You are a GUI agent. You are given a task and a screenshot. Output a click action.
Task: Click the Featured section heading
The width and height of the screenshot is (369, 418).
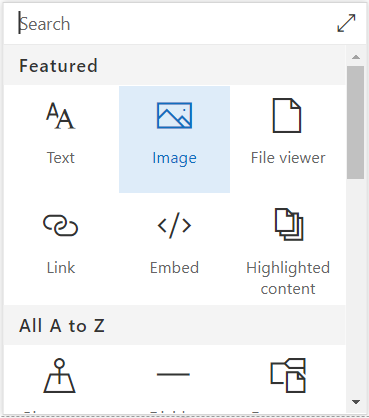click(x=58, y=65)
